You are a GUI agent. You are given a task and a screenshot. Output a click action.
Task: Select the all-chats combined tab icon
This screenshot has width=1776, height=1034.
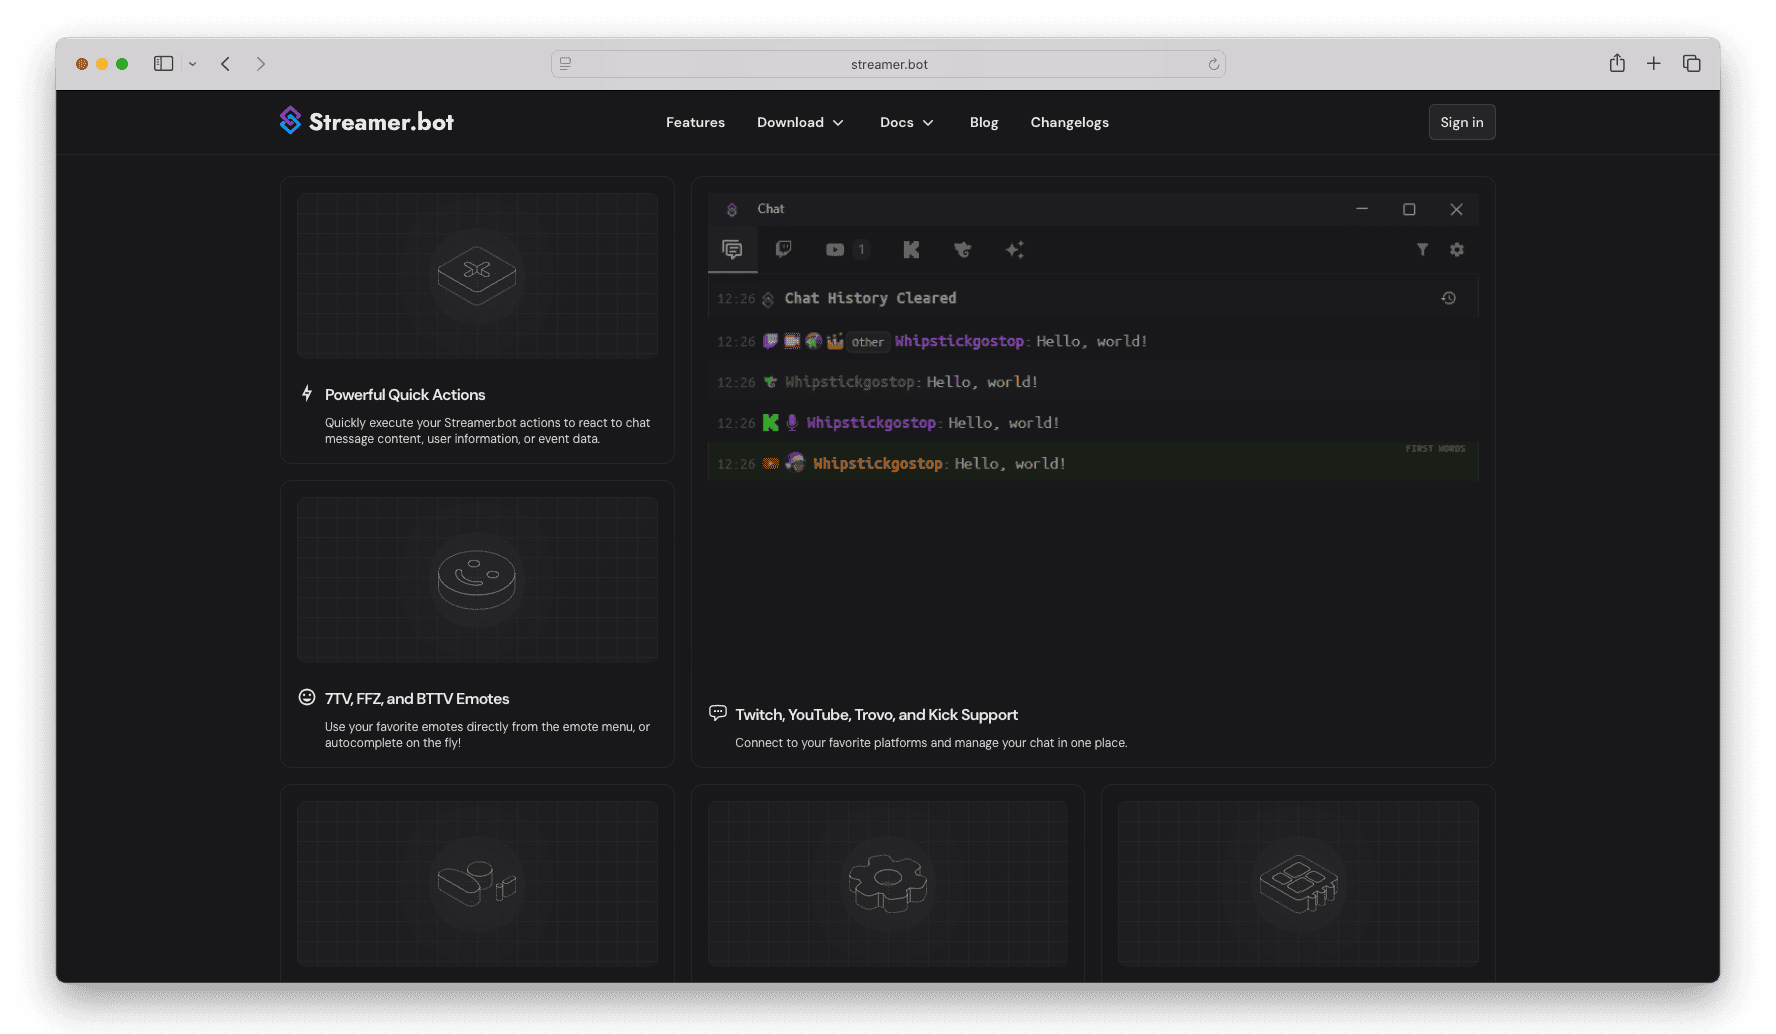[732, 249]
